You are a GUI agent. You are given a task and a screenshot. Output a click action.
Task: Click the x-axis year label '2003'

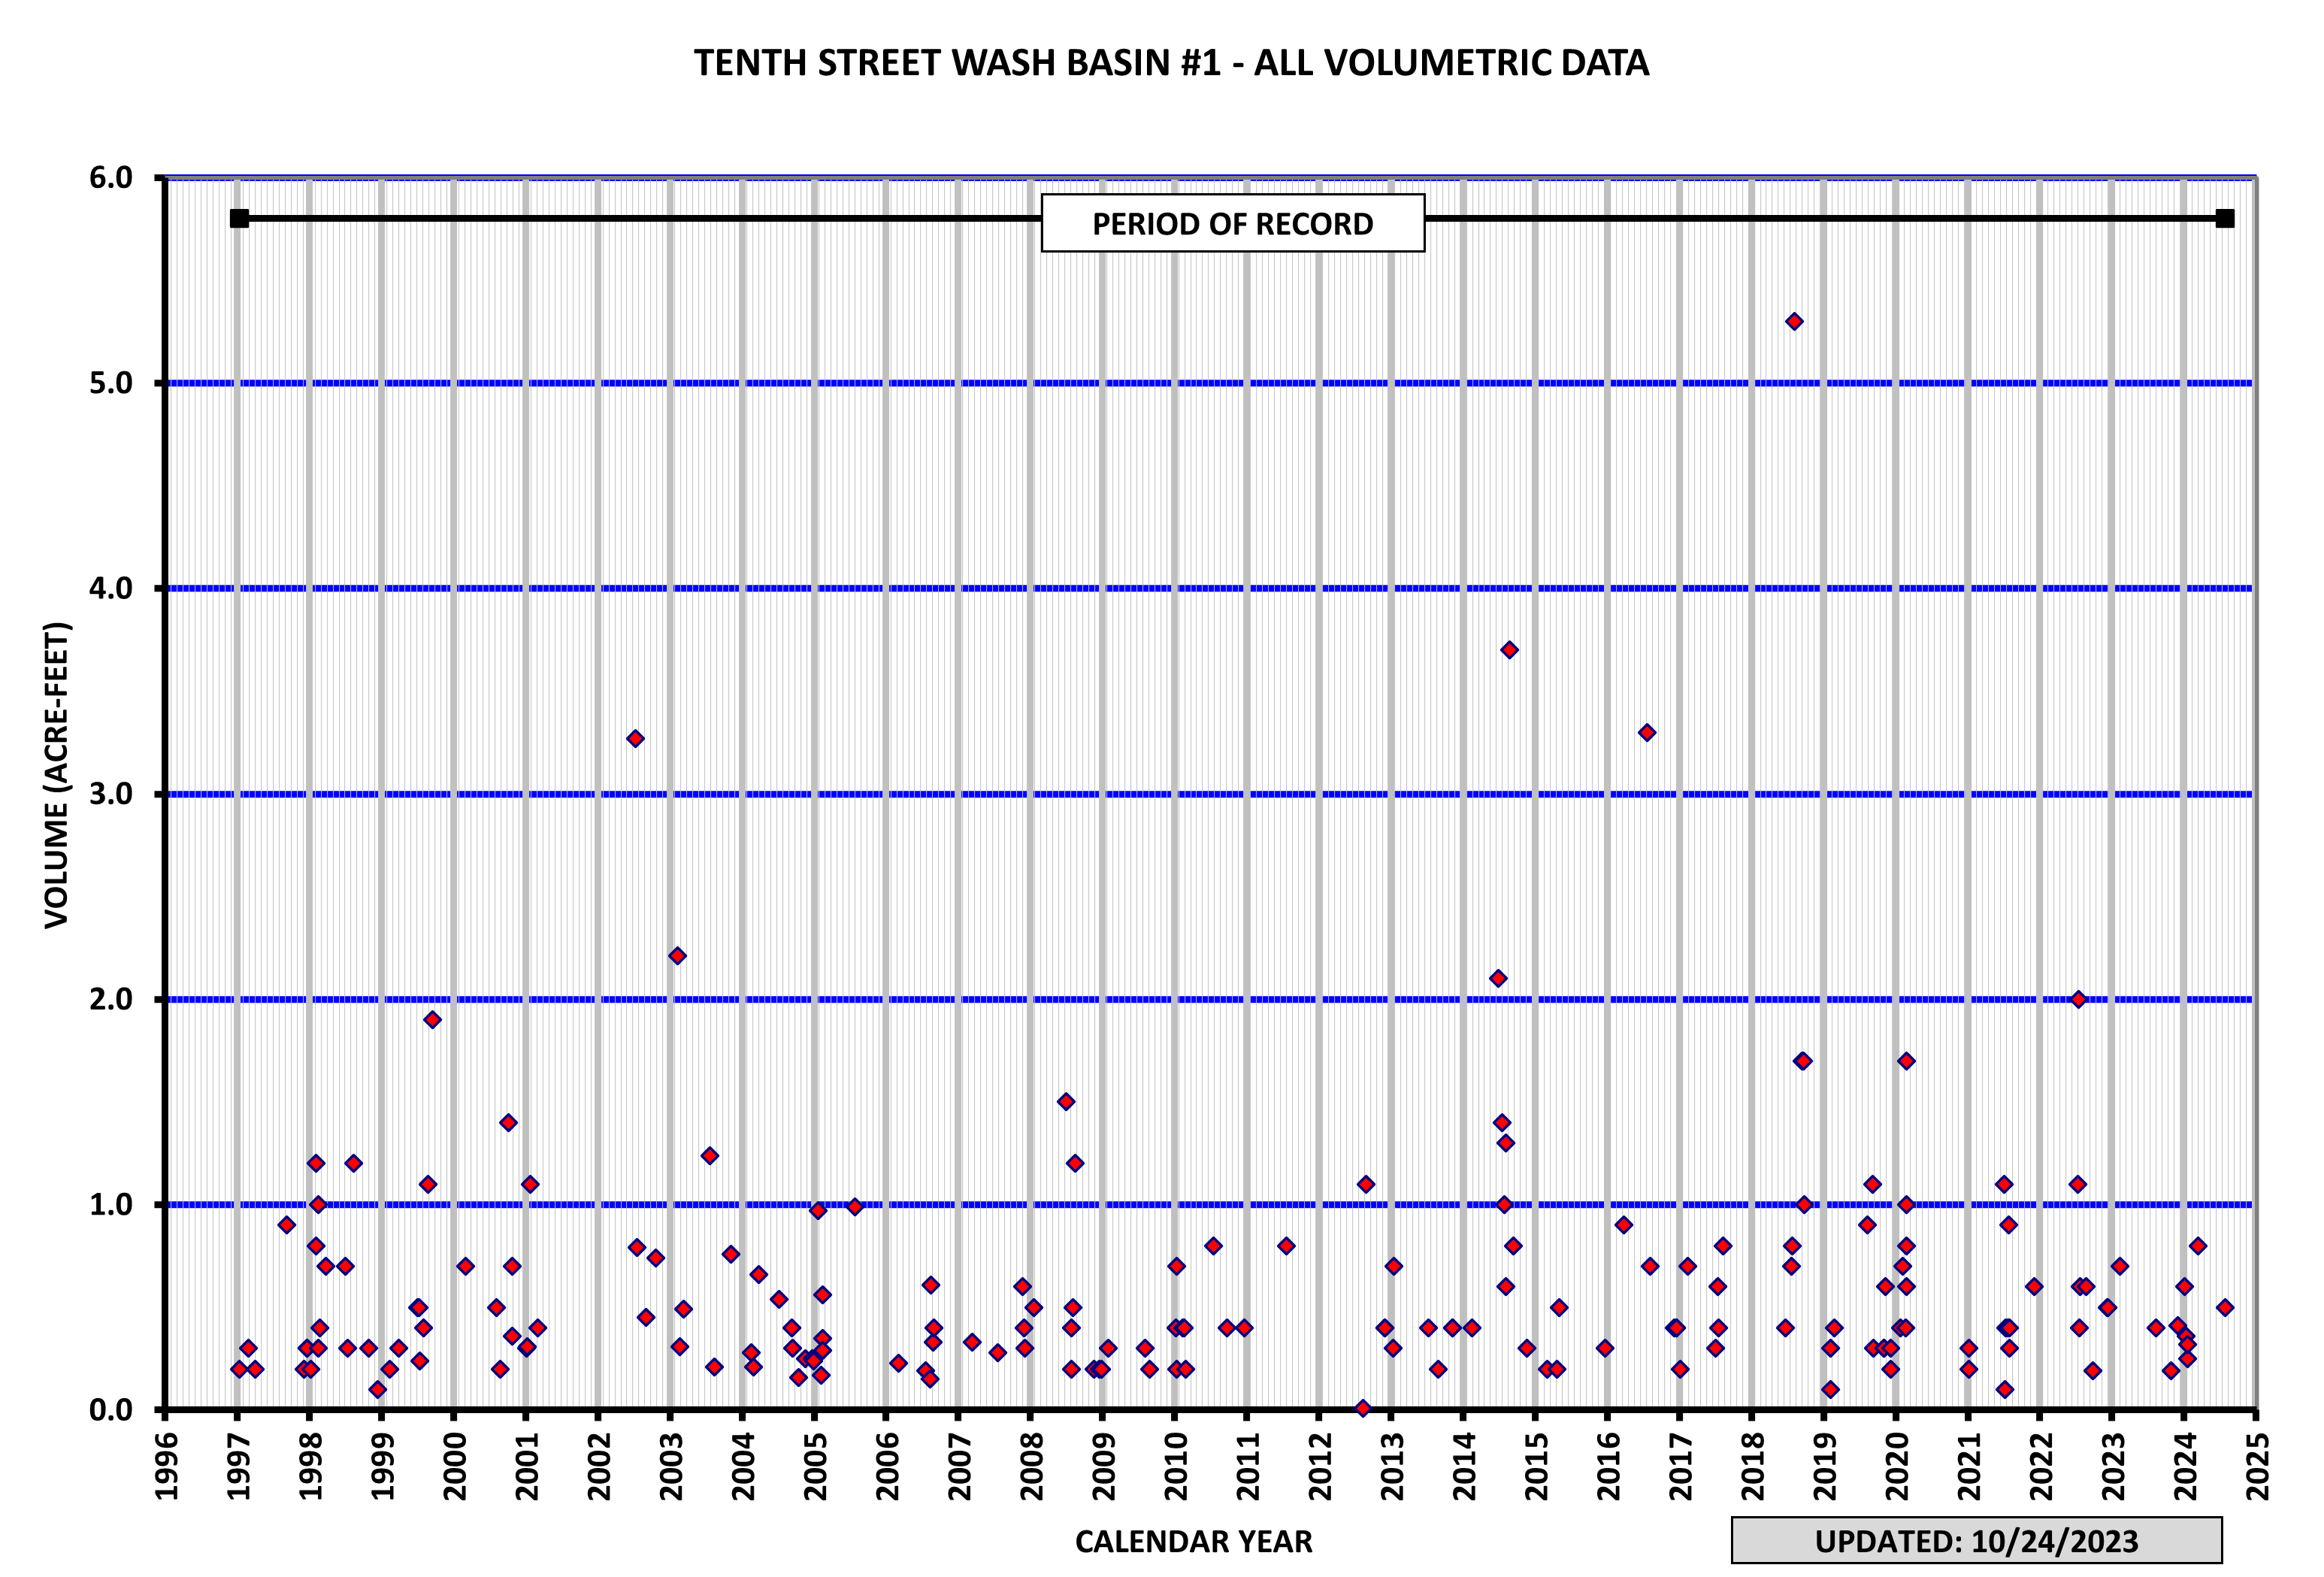[670, 1466]
